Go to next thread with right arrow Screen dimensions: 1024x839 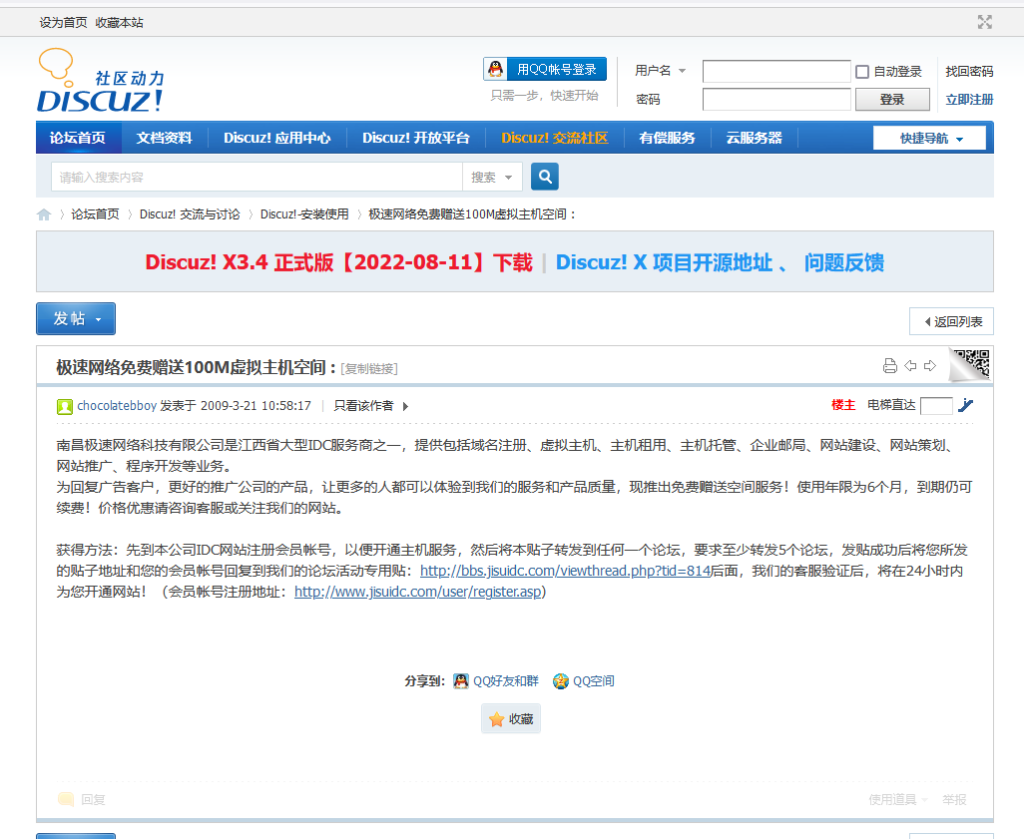point(930,366)
